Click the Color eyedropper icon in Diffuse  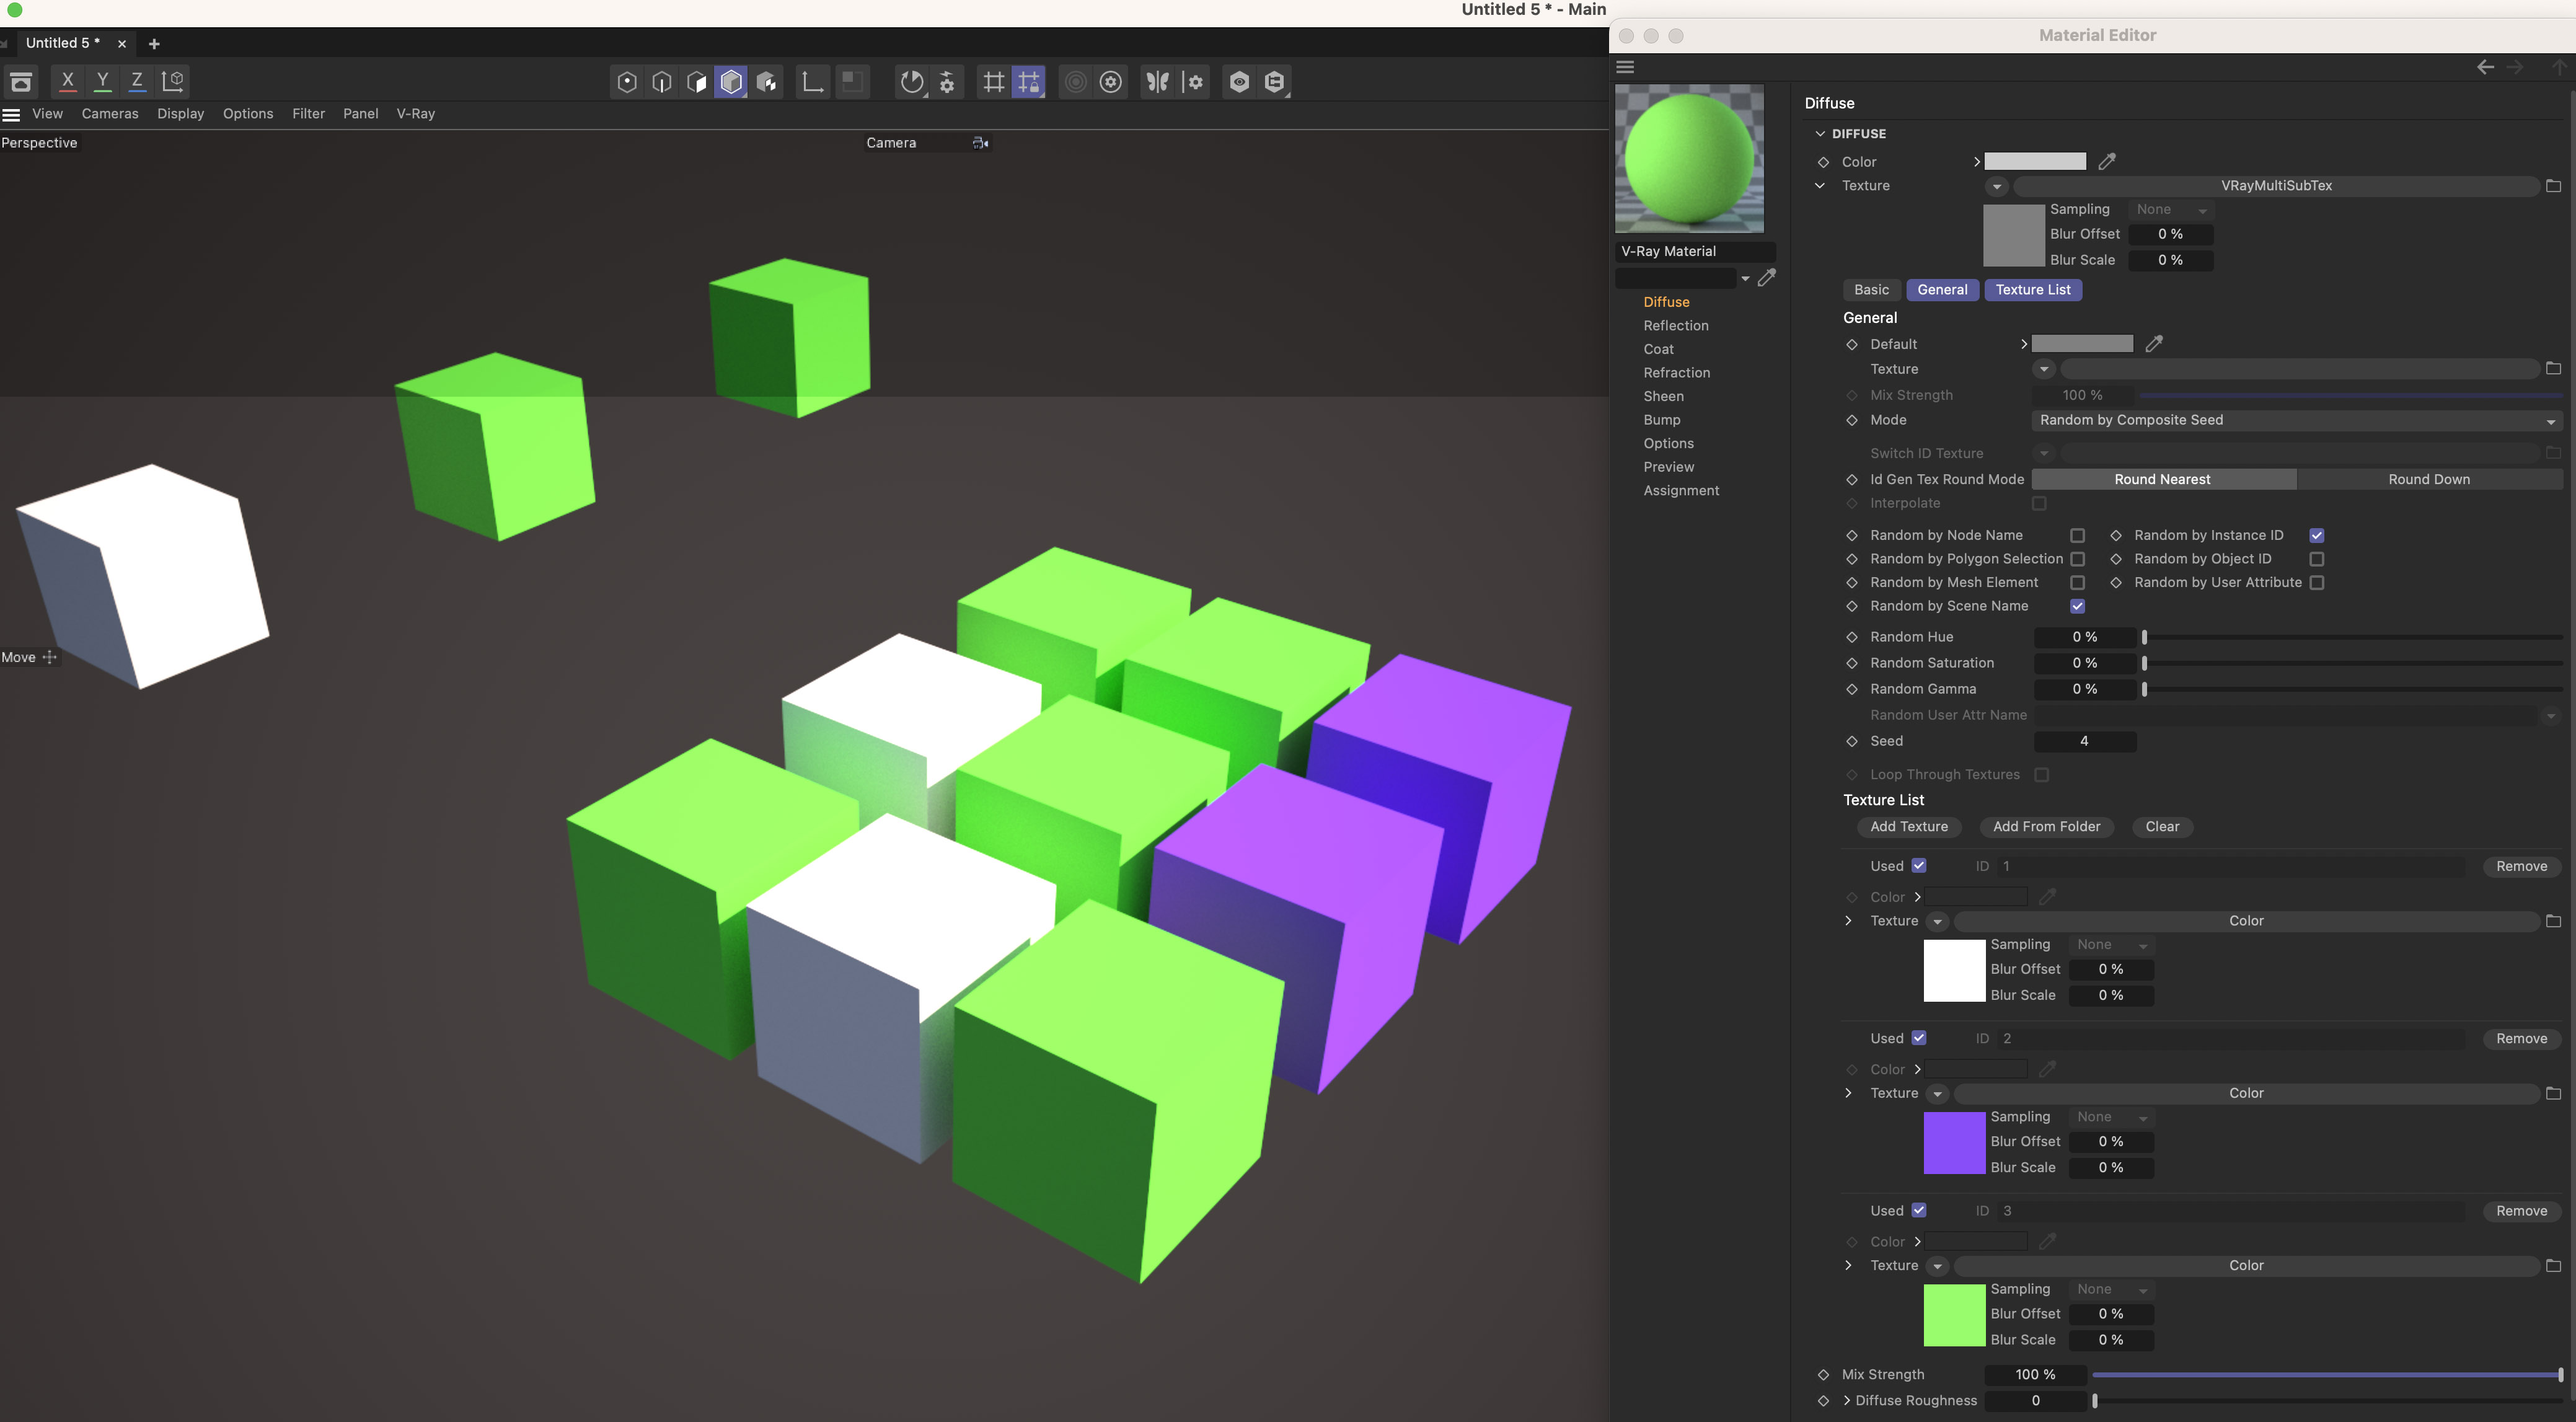(2107, 161)
